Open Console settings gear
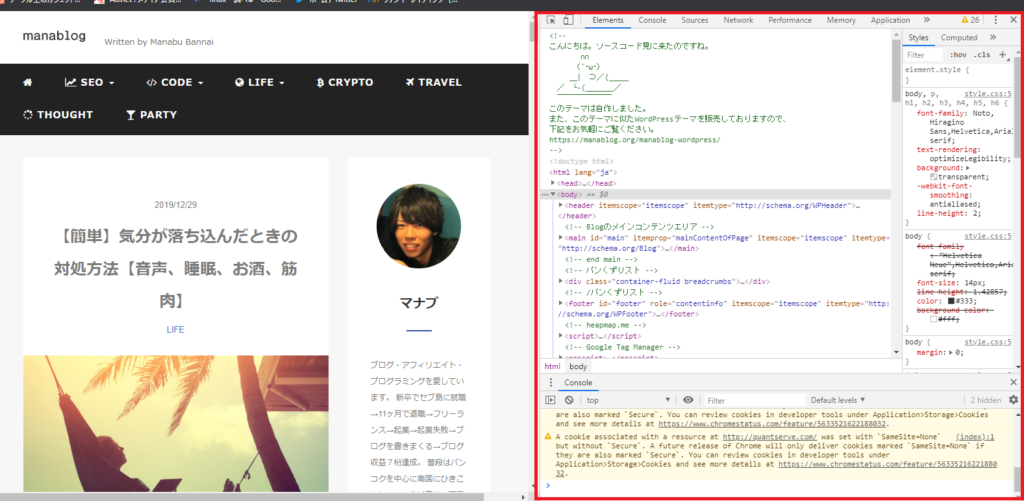Image resolution: width=1024 pixels, height=501 pixels. [1014, 400]
